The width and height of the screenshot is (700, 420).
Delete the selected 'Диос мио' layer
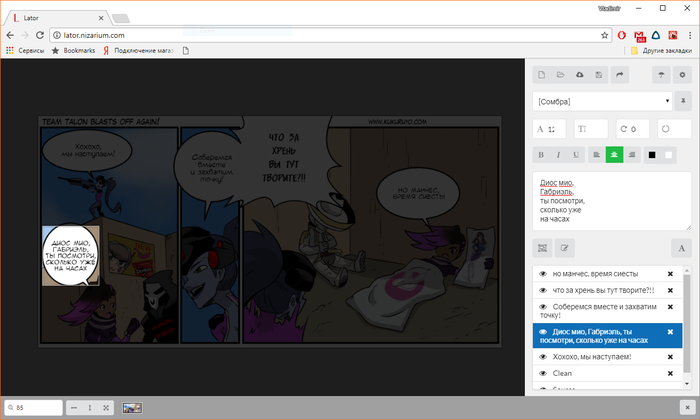670,332
